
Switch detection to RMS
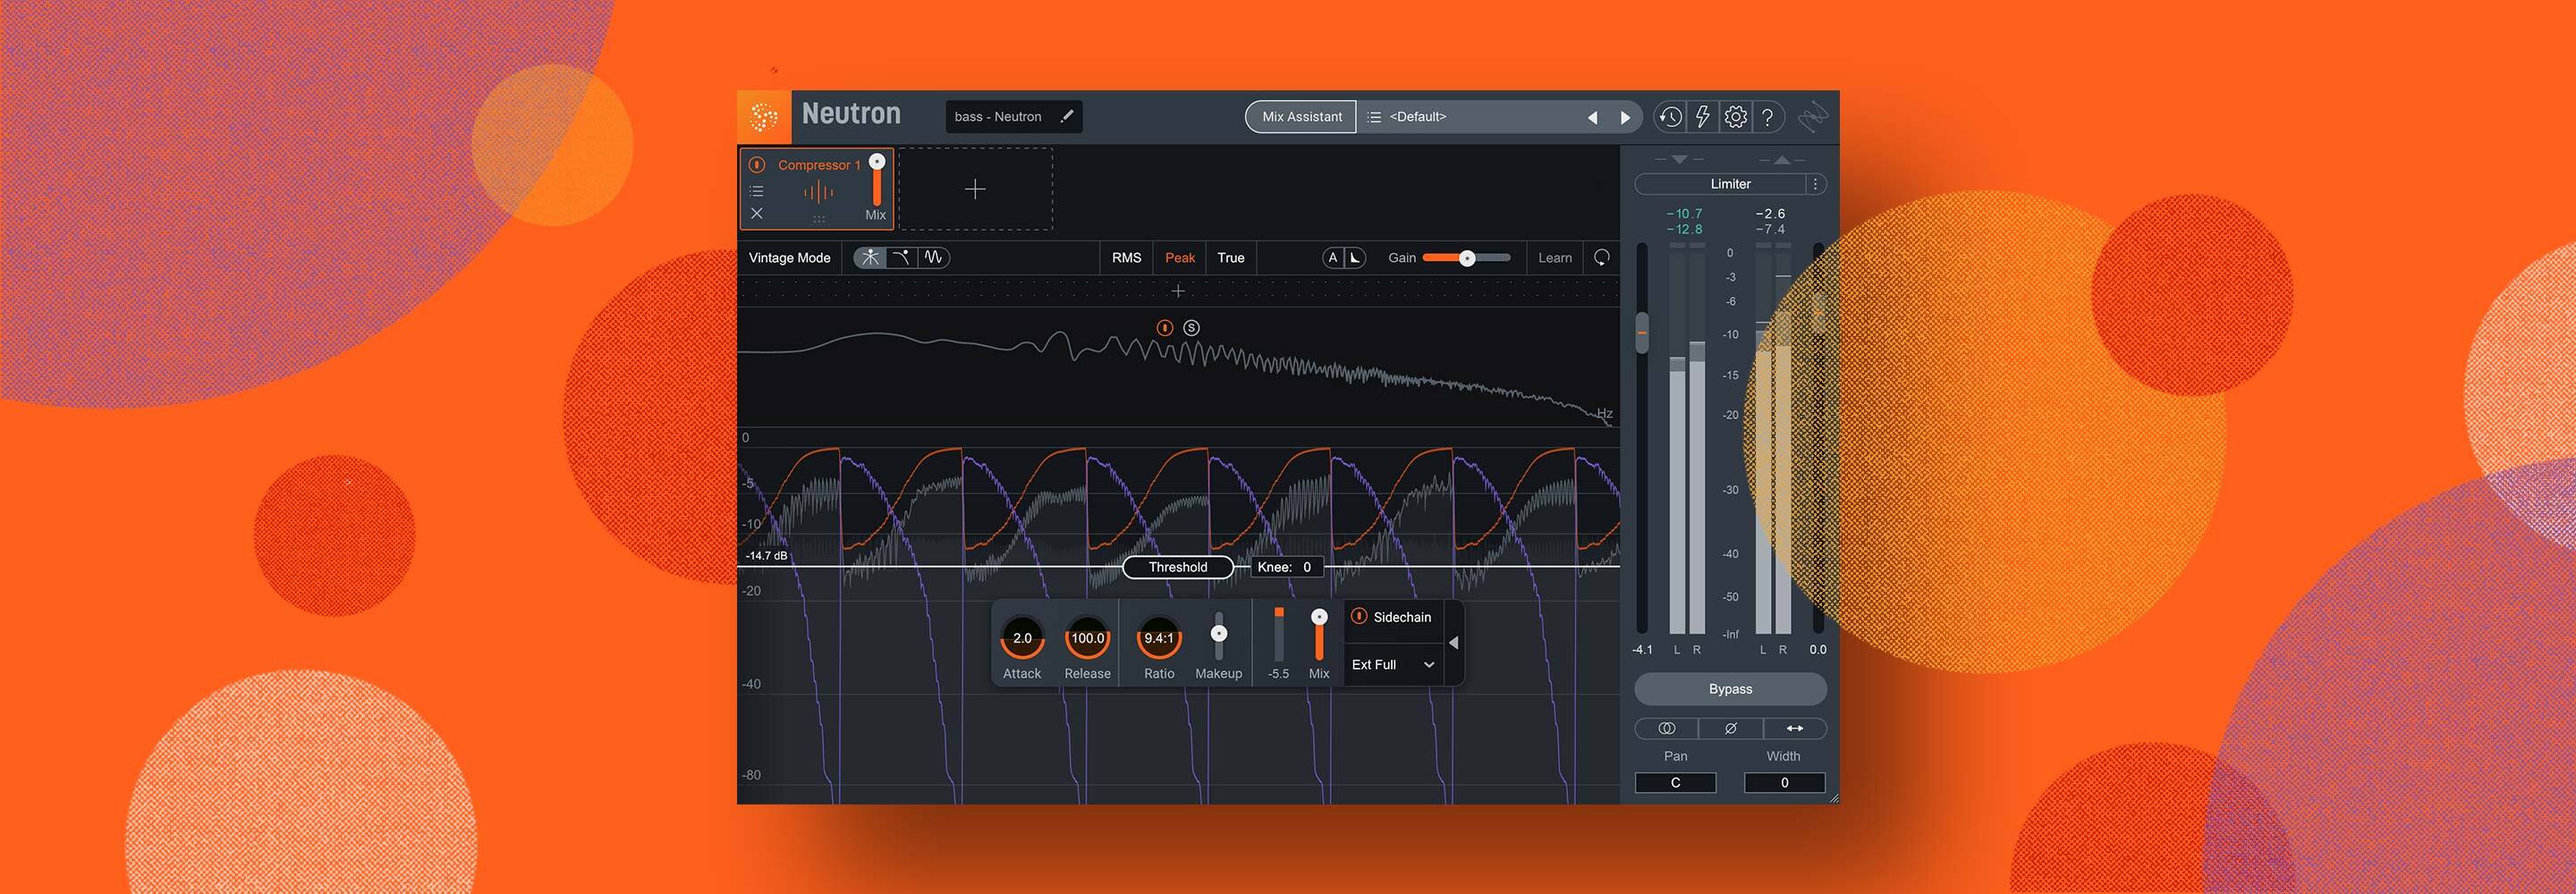tap(1126, 258)
